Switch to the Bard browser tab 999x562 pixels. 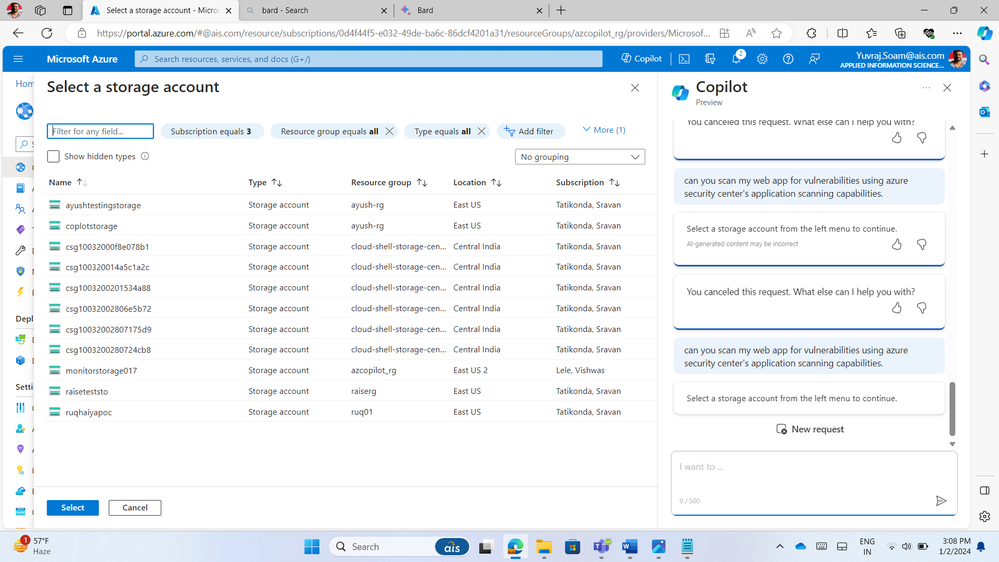pos(471,10)
